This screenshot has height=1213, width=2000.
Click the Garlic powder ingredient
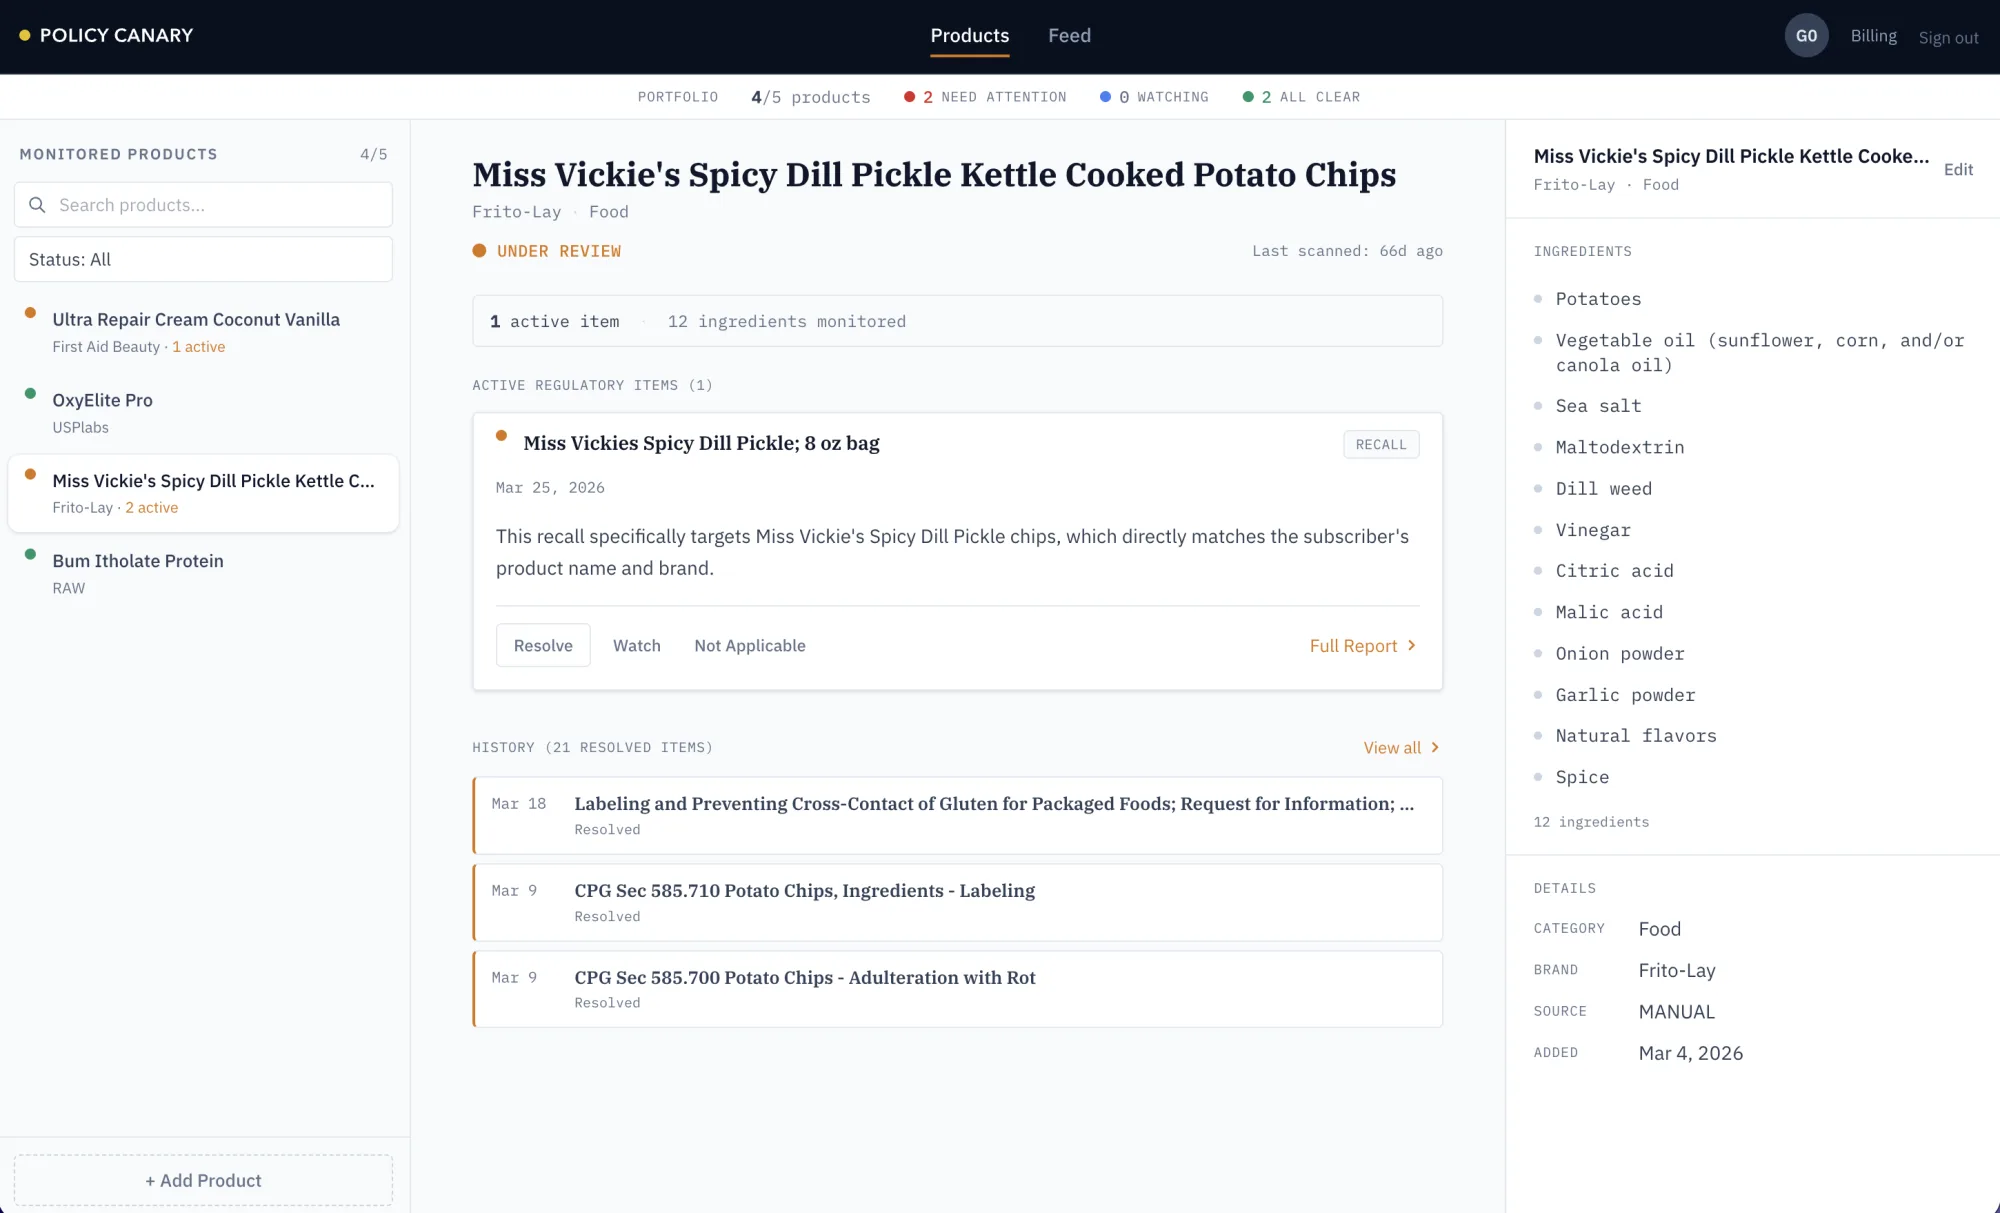[x=1625, y=695]
